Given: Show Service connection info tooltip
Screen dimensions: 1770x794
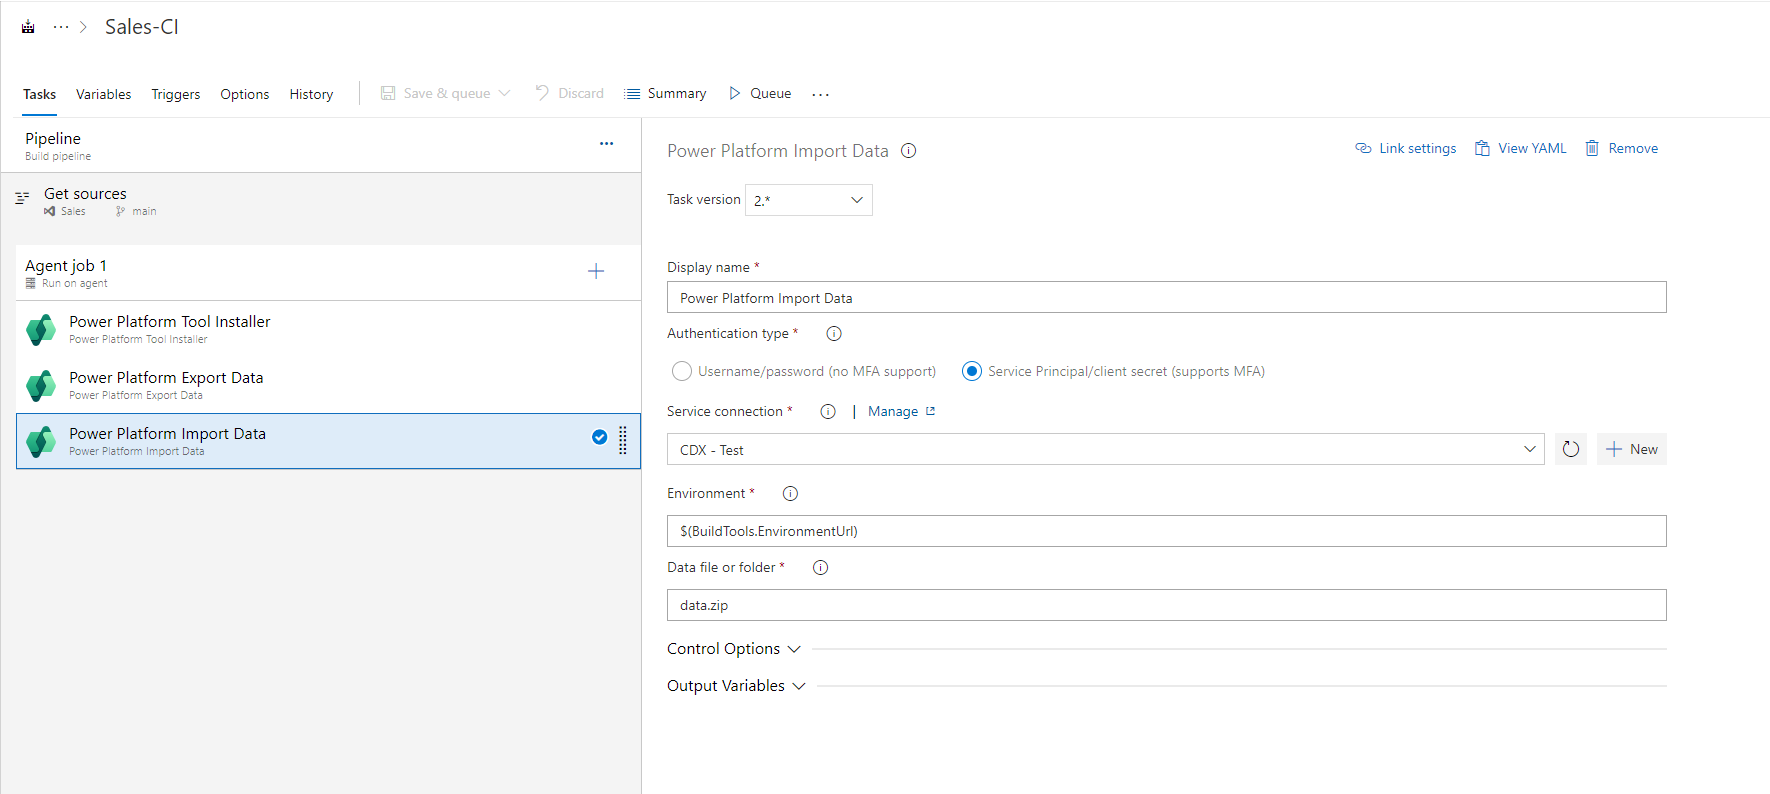Looking at the screenshot, I should point(828,412).
